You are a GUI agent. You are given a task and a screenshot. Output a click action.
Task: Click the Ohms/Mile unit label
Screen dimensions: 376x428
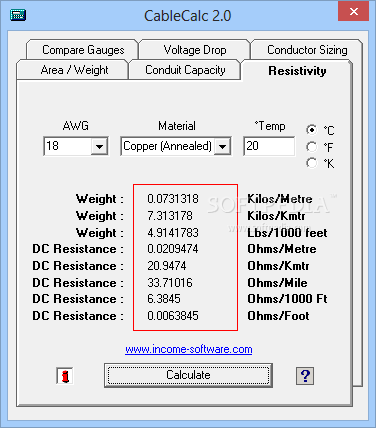277,283
